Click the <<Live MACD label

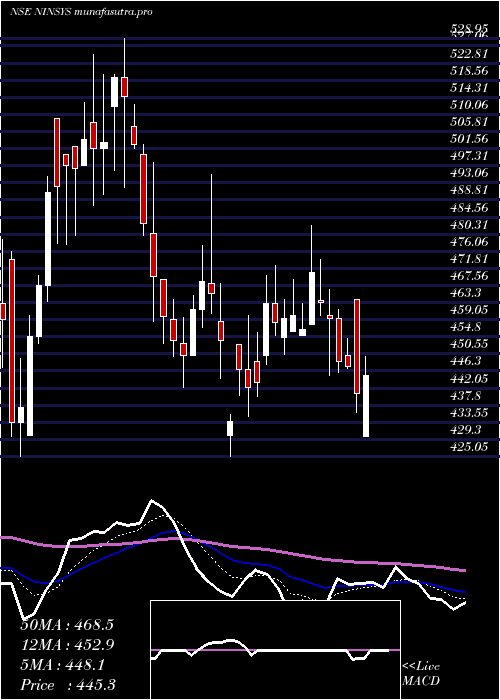click(x=421, y=674)
